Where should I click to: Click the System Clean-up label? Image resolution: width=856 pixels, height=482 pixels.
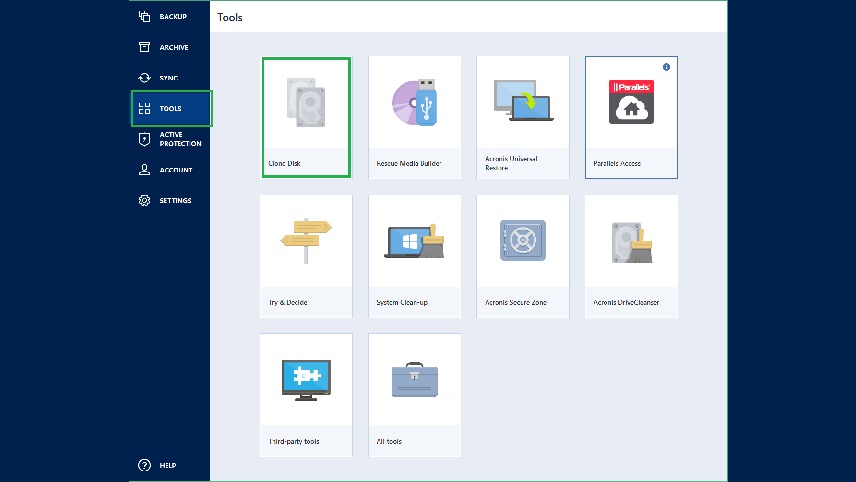[x=402, y=302]
